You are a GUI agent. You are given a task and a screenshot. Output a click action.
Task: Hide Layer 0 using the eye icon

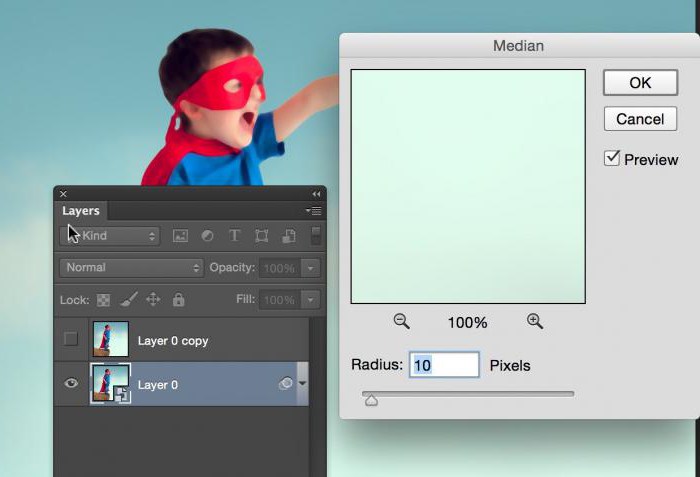tap(71, 383)
